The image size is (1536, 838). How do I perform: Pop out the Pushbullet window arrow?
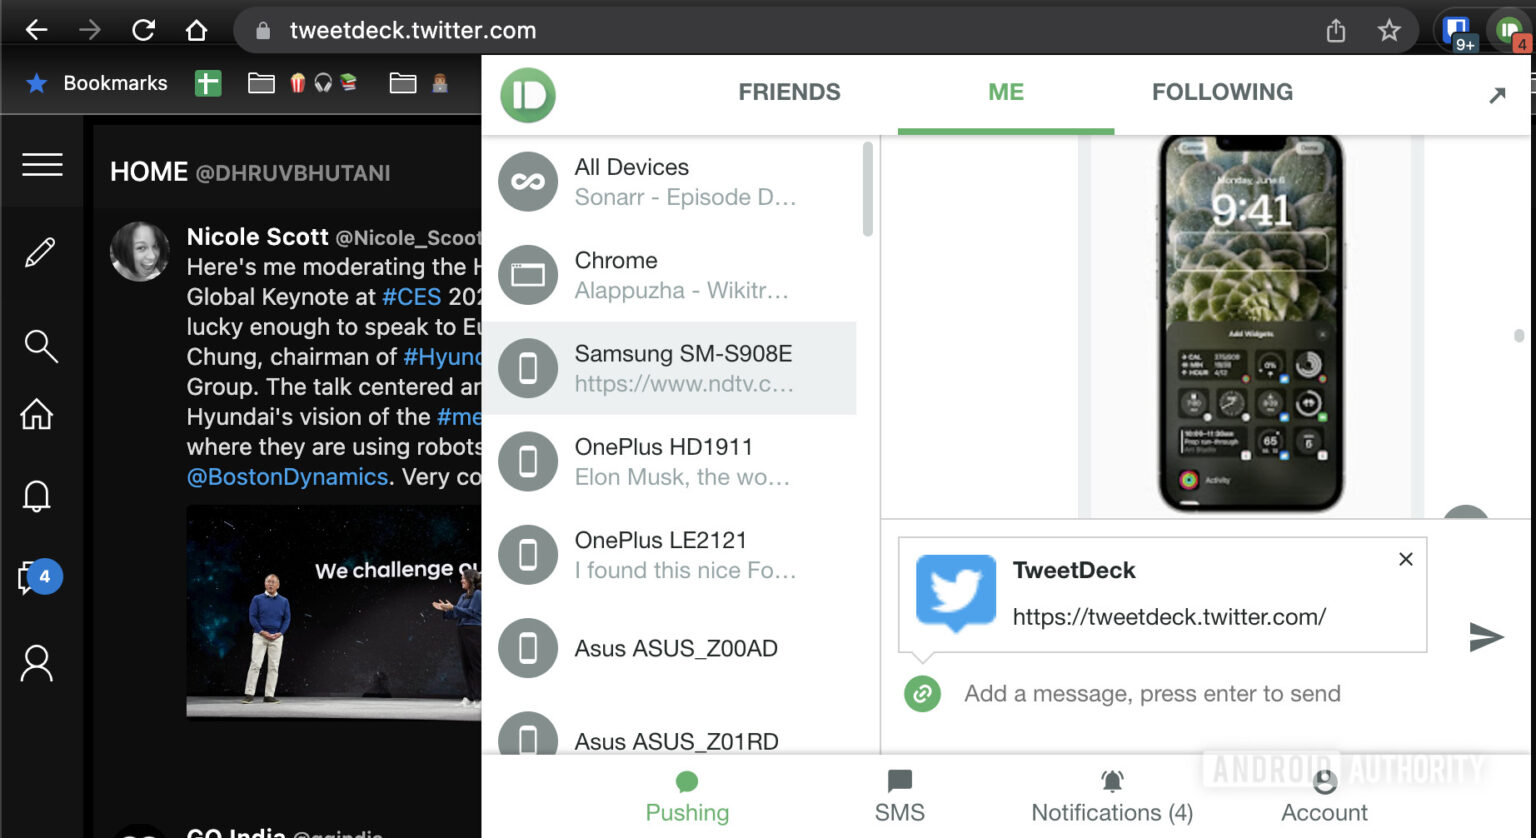tap(1497, 95)
